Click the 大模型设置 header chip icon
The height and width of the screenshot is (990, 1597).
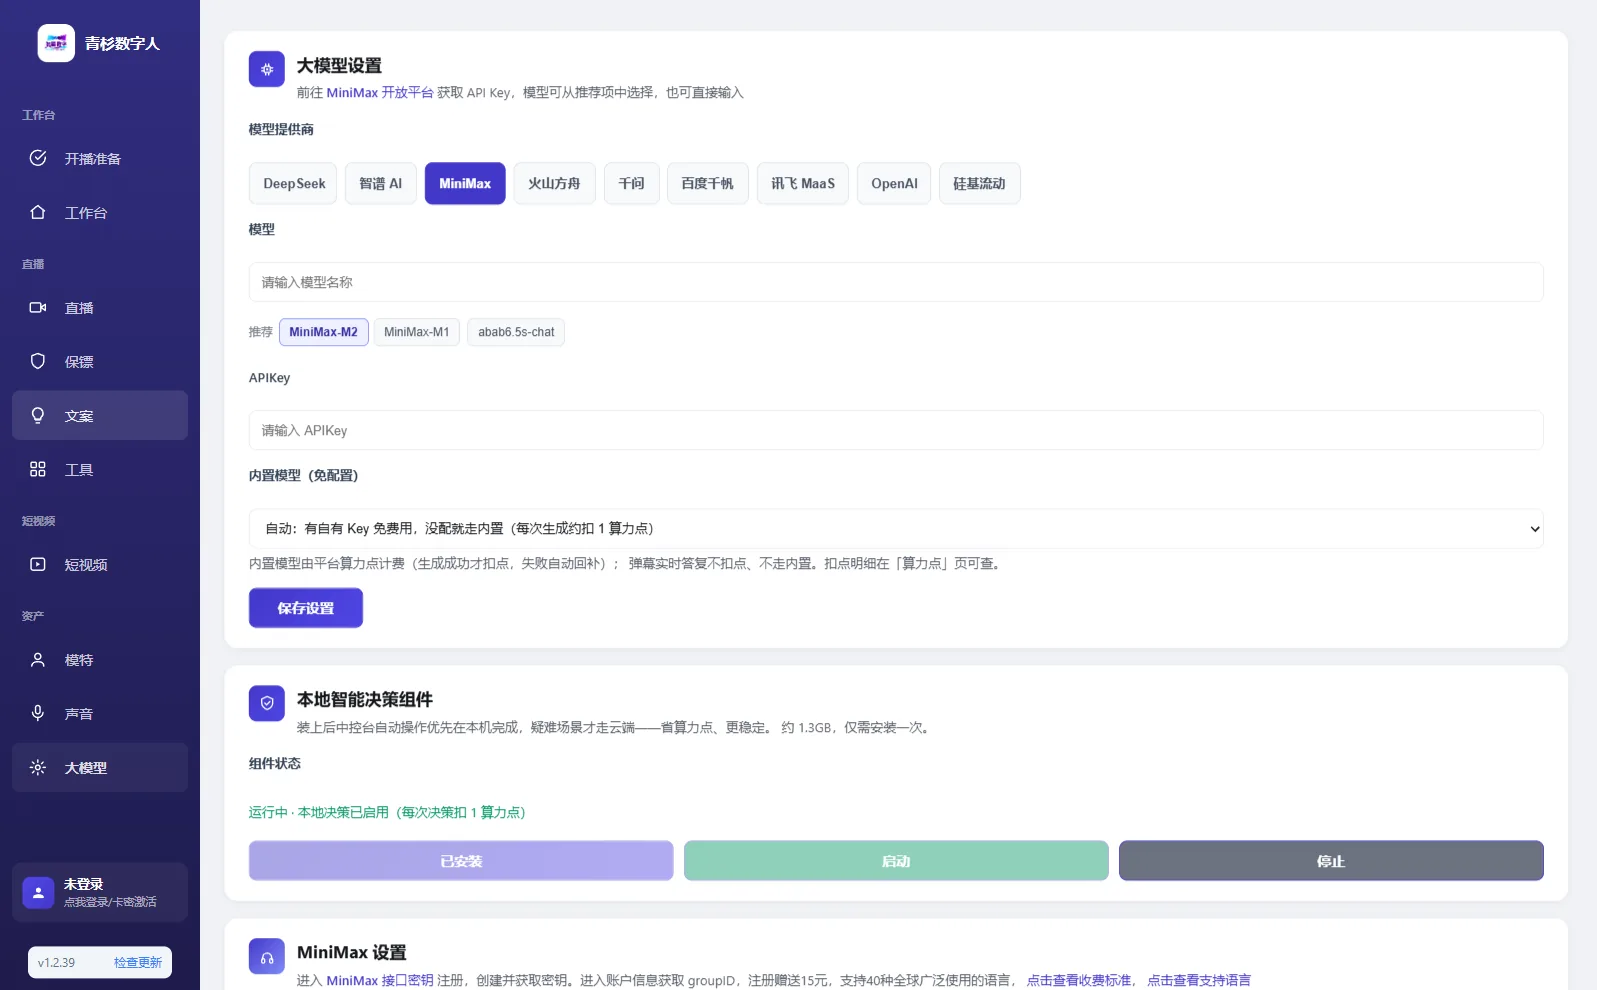click(267, 69)
